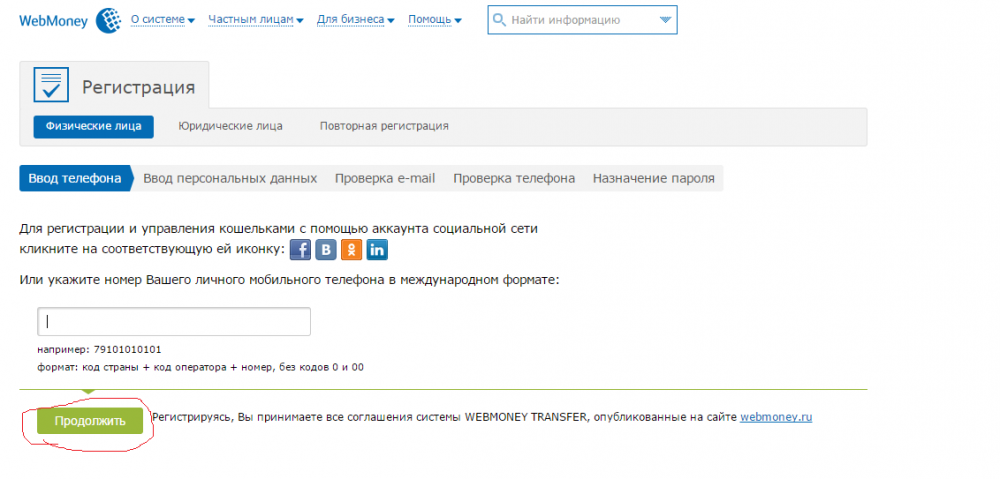The height and width of the screenshot is (479, 1000).
Task: Follow the webmoney.ru link
Action: [x=776, y=417]
